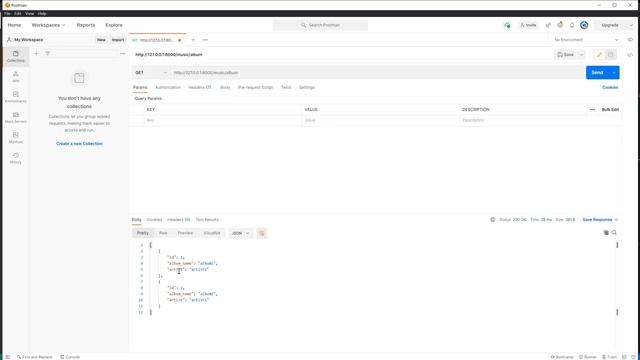This screenshot has height=360, width=640.
Task: Click the green sync status icon
Action: [507, 25]
